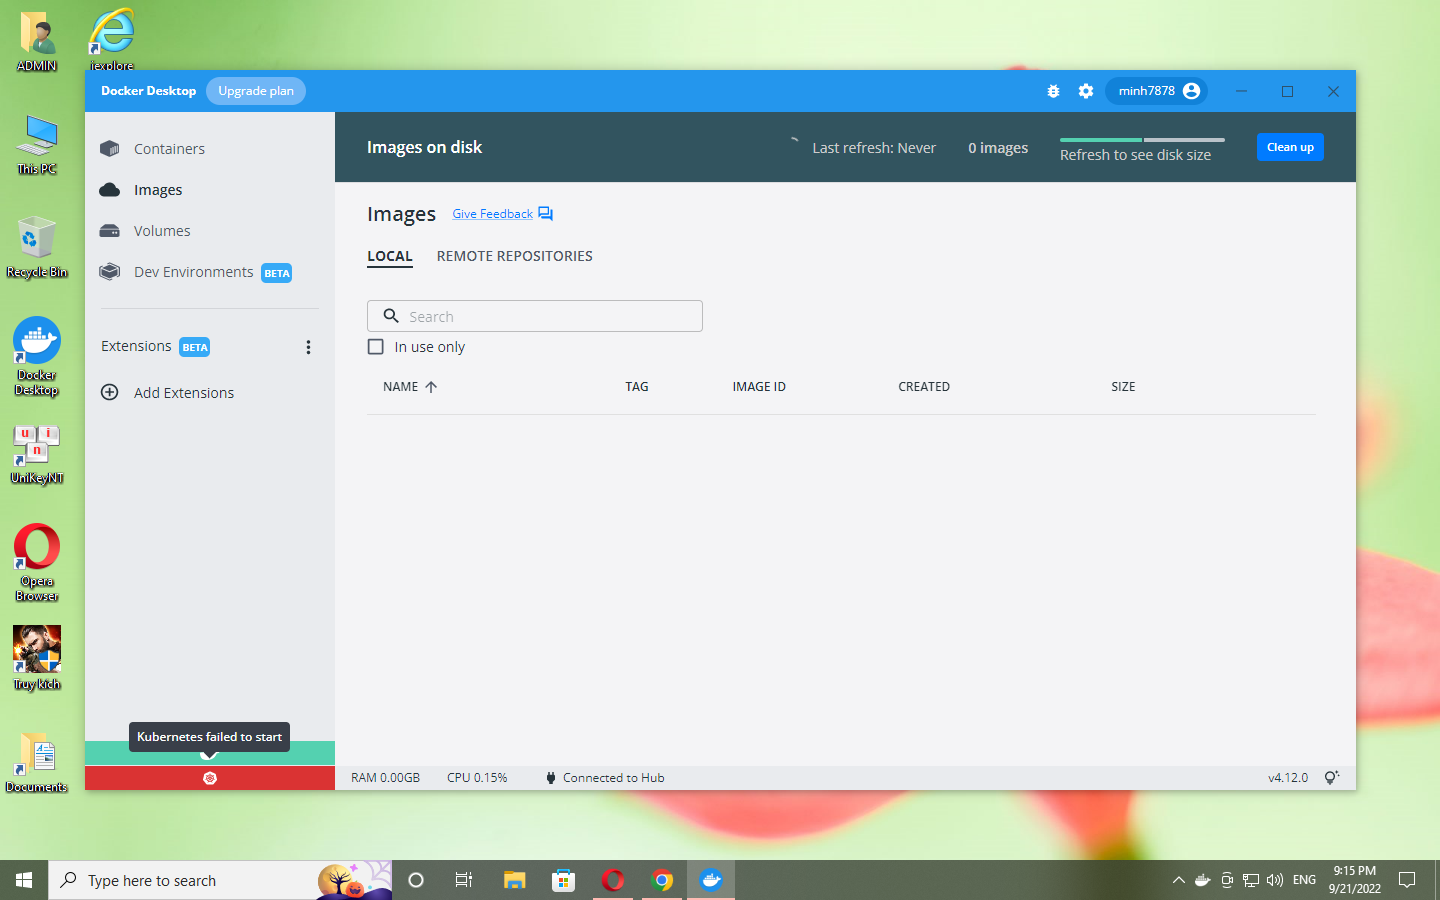The height and width of the screenshot is (900, 1440).
Task: Switch to the LOCAL tab
Action: (x=390, y=257)
